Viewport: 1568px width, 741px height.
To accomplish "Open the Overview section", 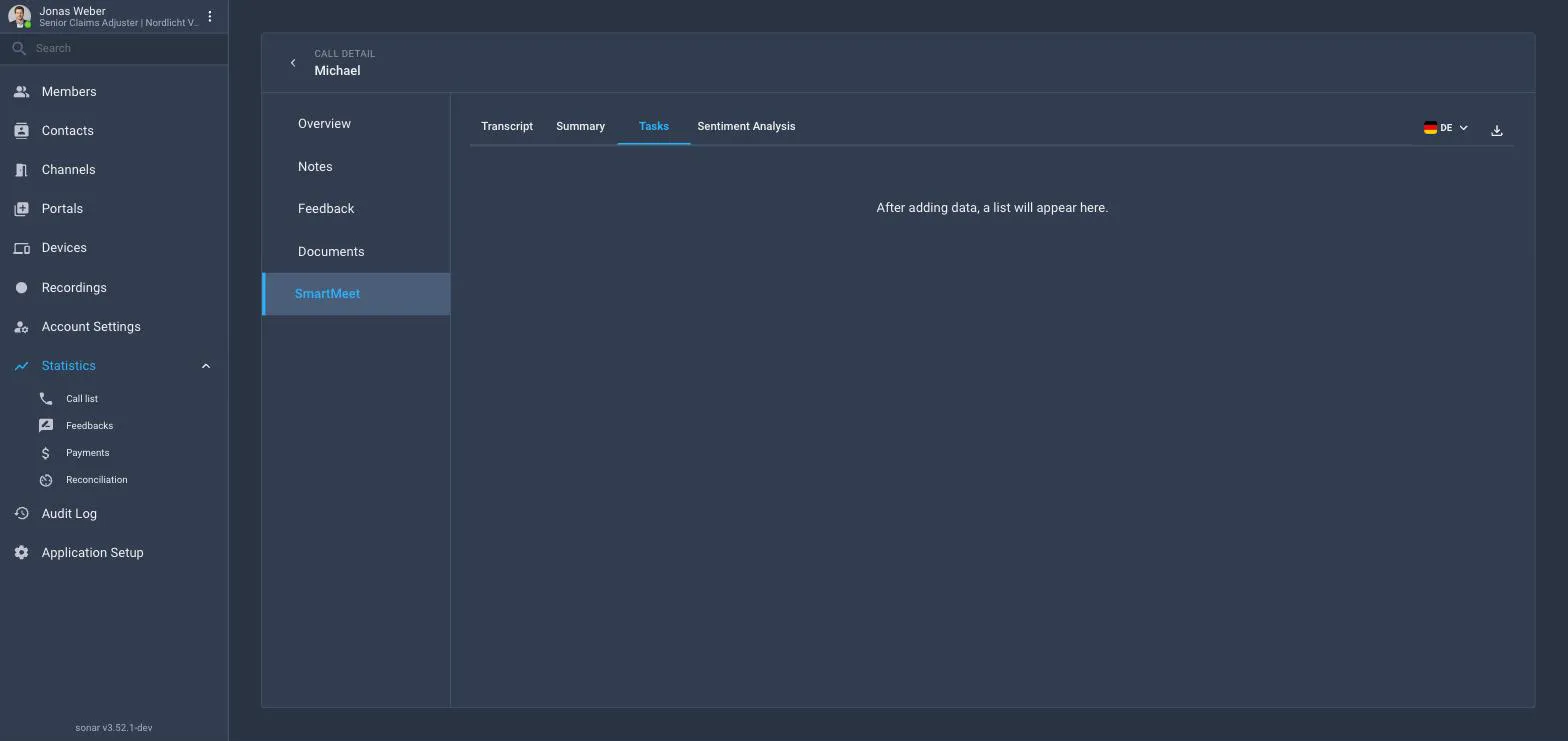I will coord(356,124).
